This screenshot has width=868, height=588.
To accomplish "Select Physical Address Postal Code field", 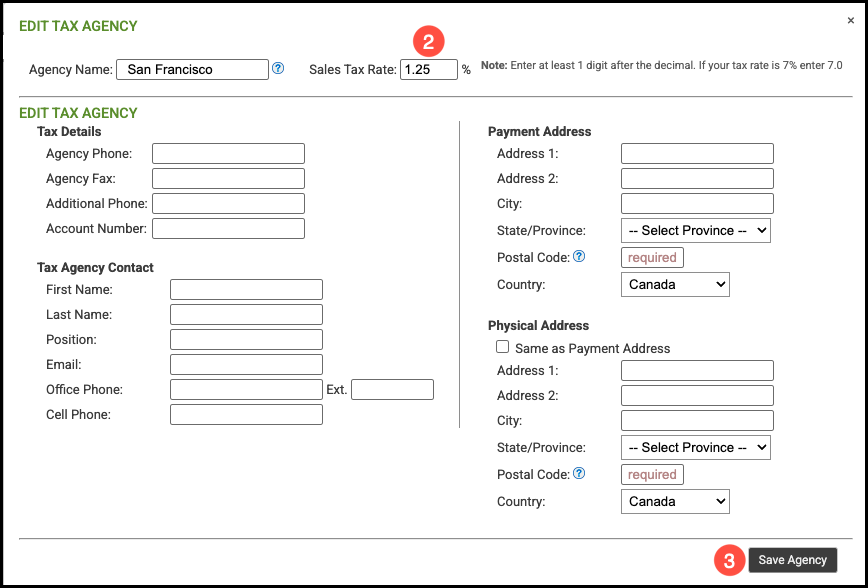I will (x=653, y=474).
